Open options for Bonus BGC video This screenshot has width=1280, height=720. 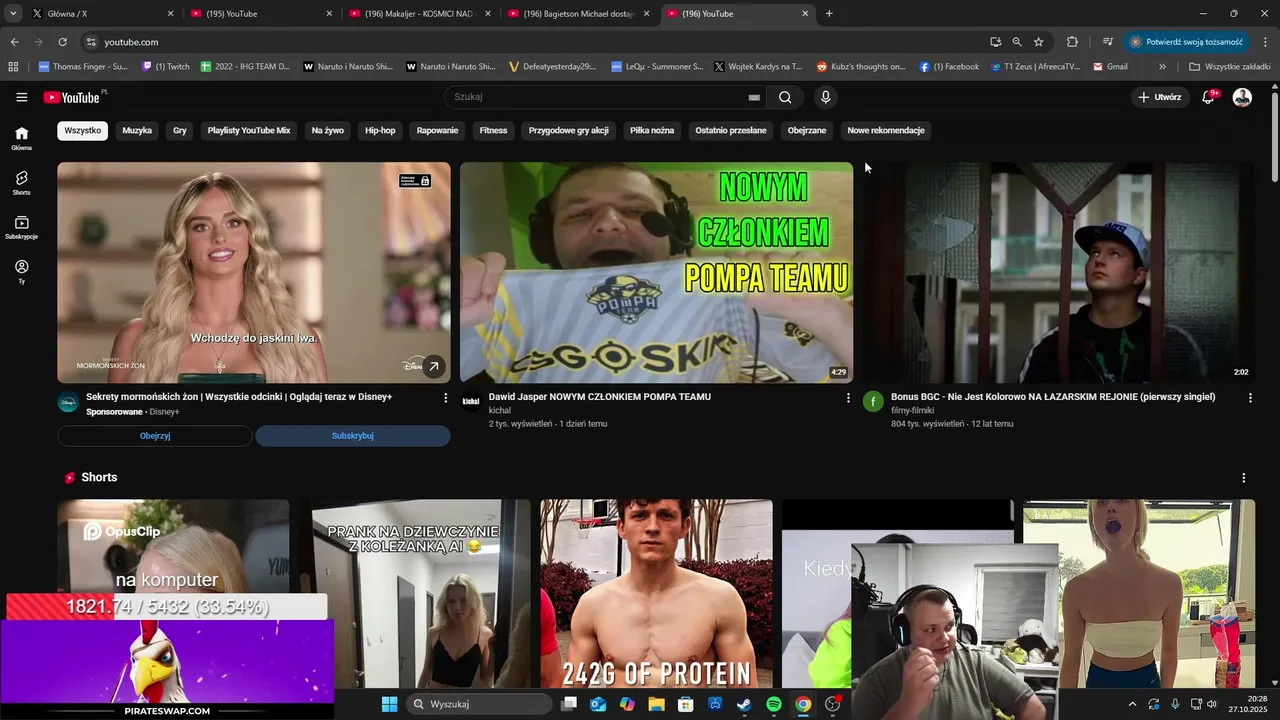tap(1250, 398)
